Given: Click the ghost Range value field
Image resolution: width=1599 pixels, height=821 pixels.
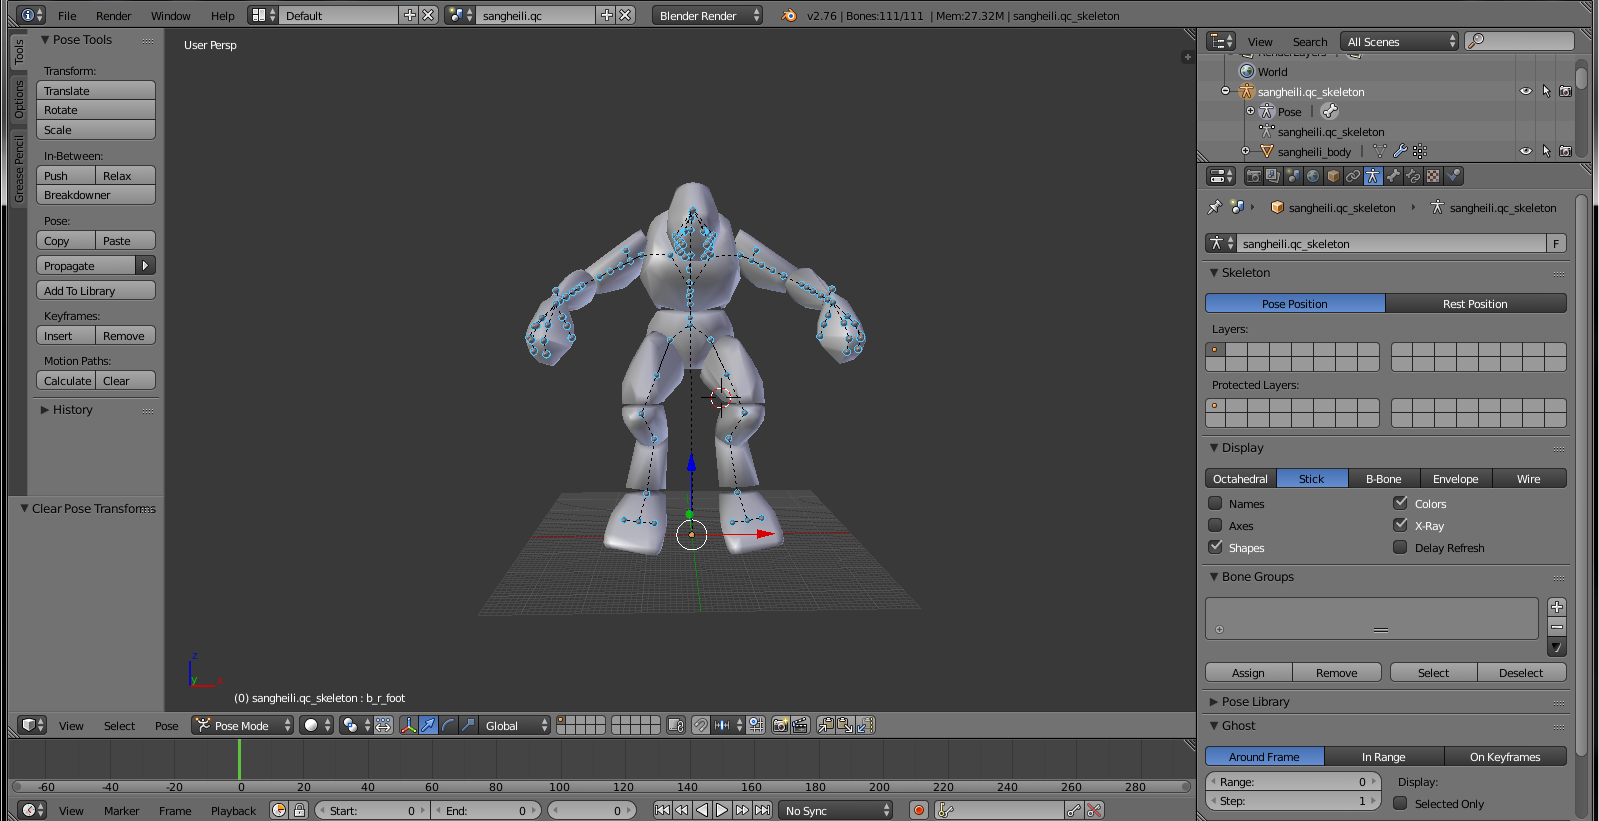Looking at the screenshot, I should tap(1291, 782).
